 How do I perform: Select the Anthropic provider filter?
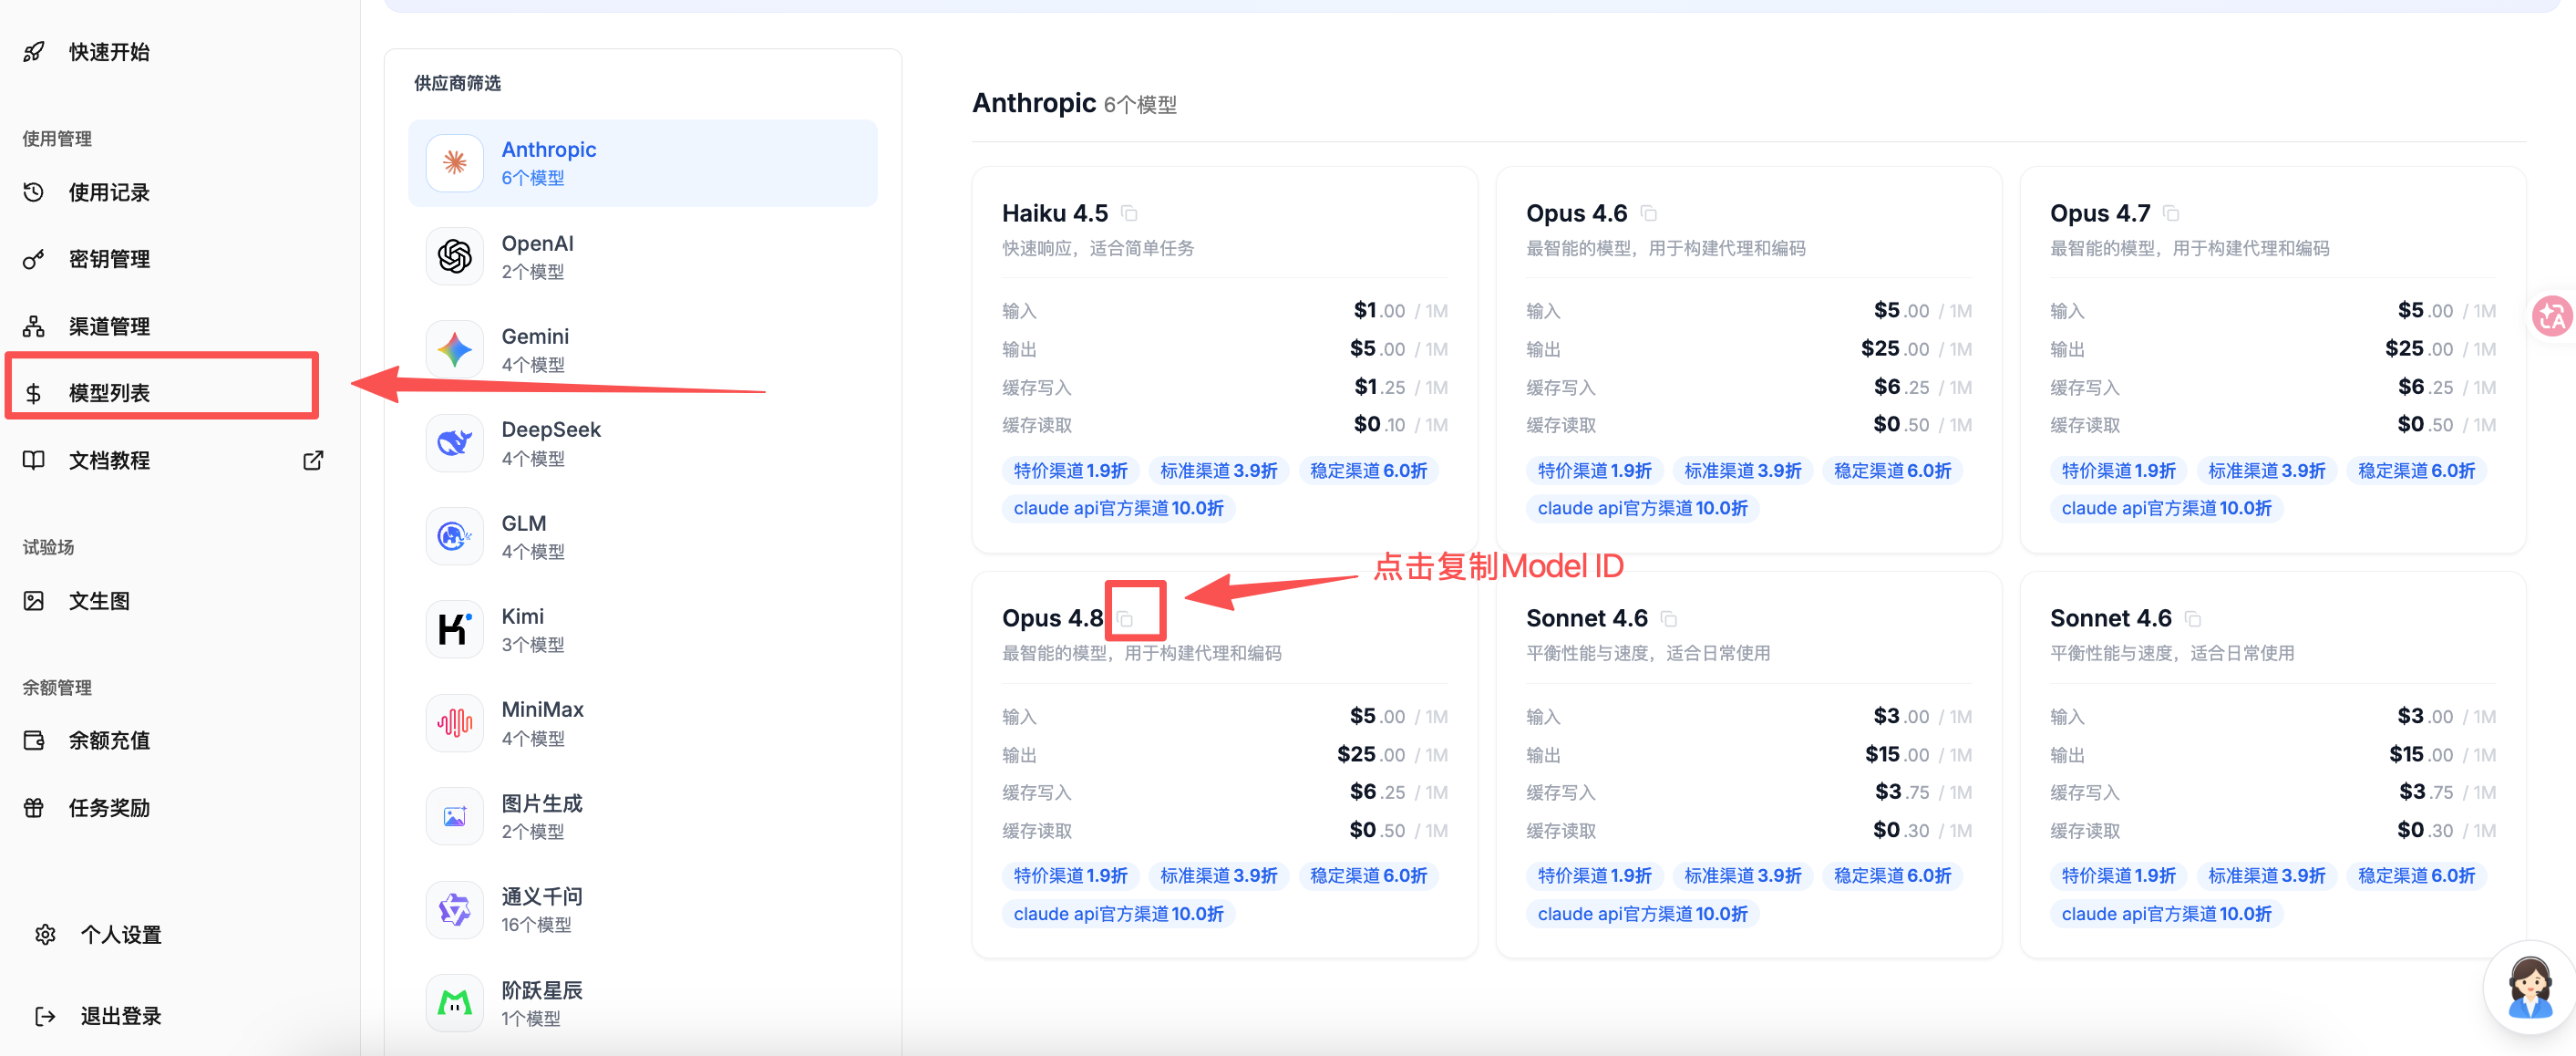point(643,163)
